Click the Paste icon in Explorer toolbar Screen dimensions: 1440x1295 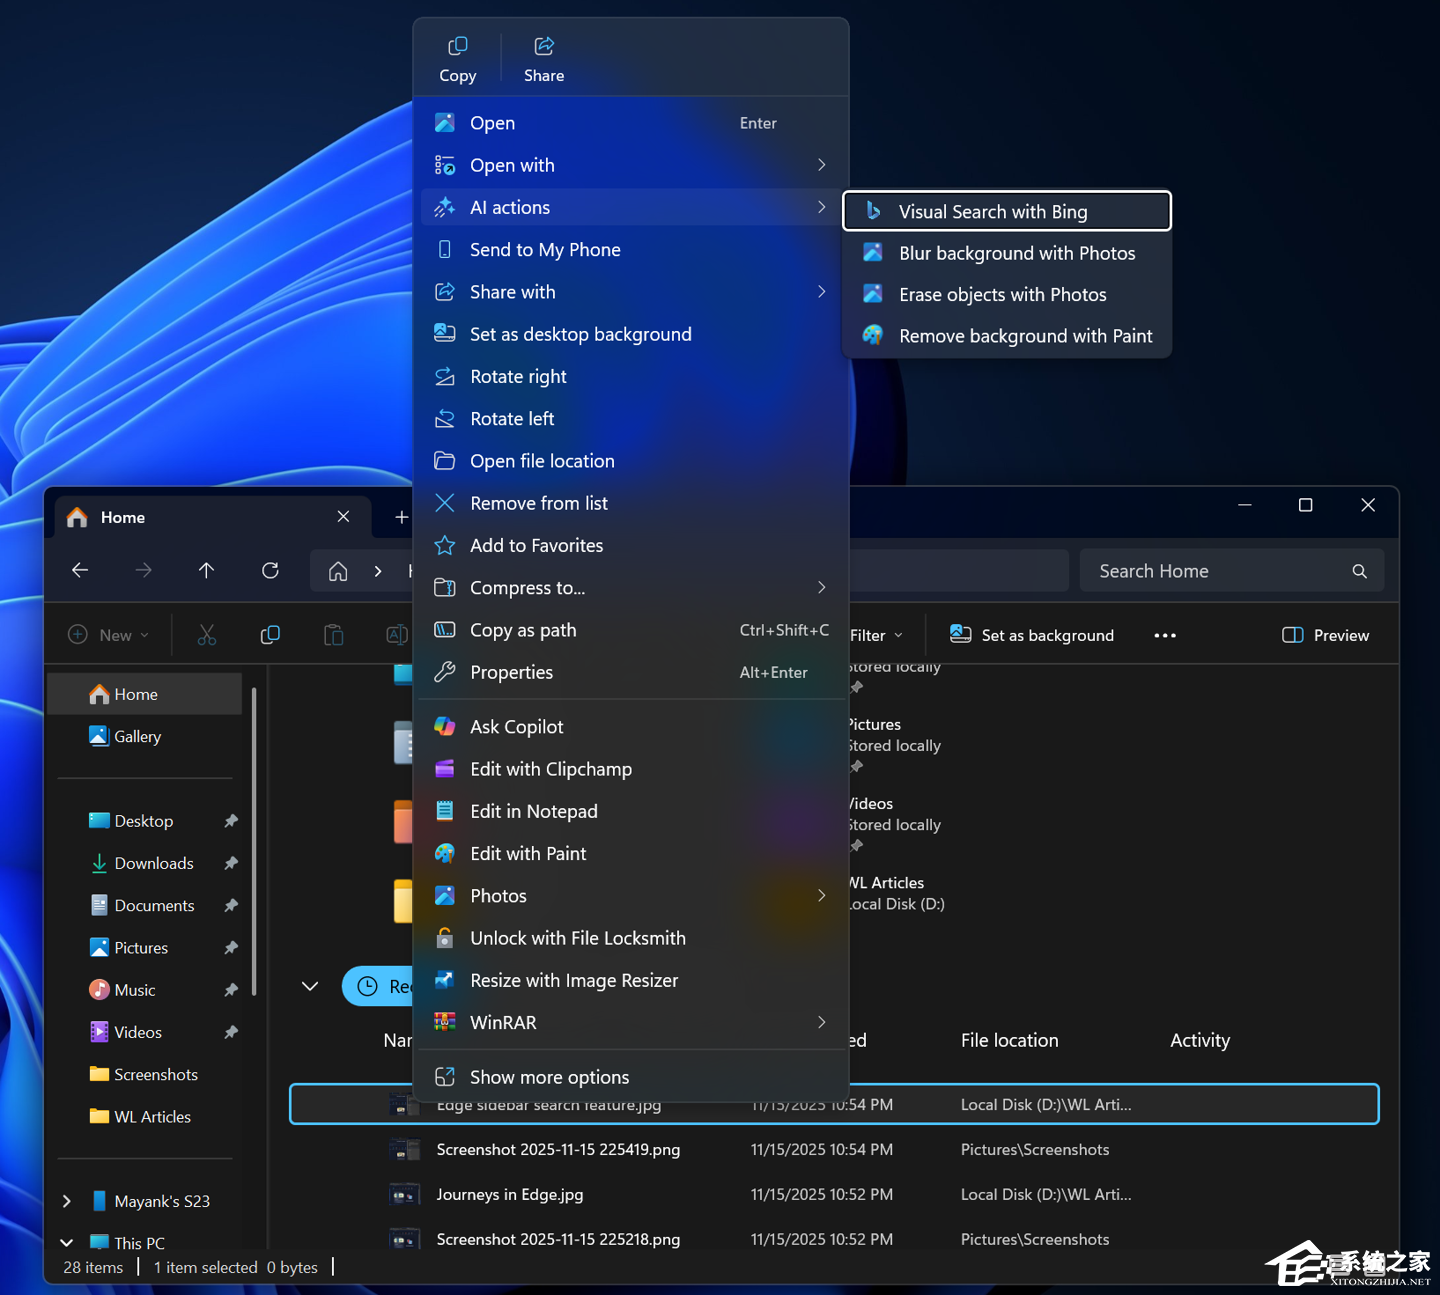click(334, 635)
